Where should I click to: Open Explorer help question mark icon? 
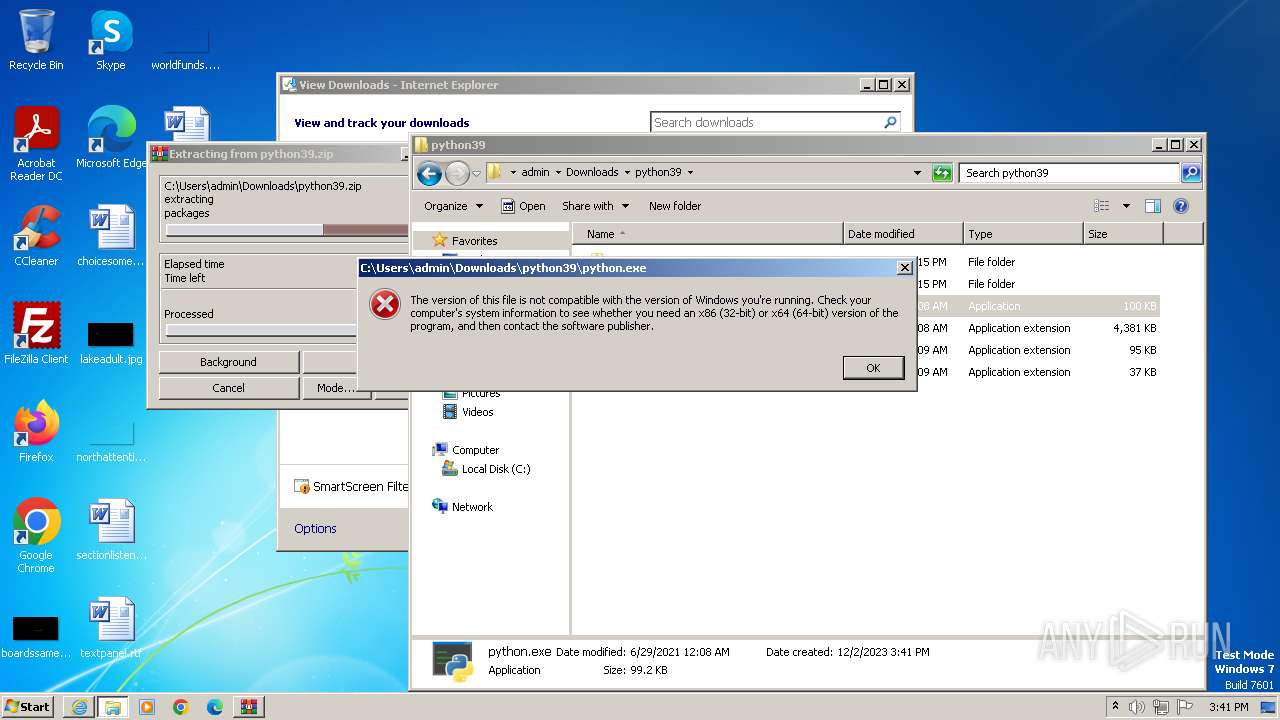pyautogui.click(x=1180, y=206)
